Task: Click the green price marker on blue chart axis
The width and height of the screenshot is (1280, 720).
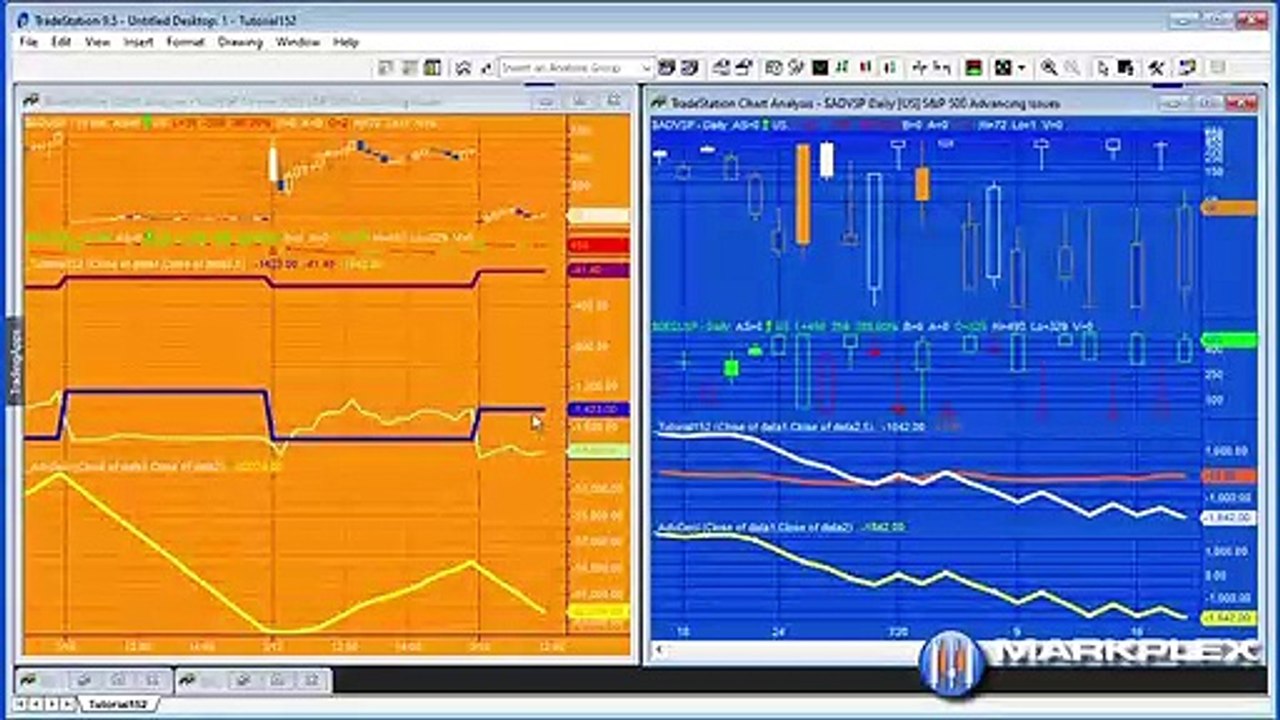Action: (x=1228, y=340)
